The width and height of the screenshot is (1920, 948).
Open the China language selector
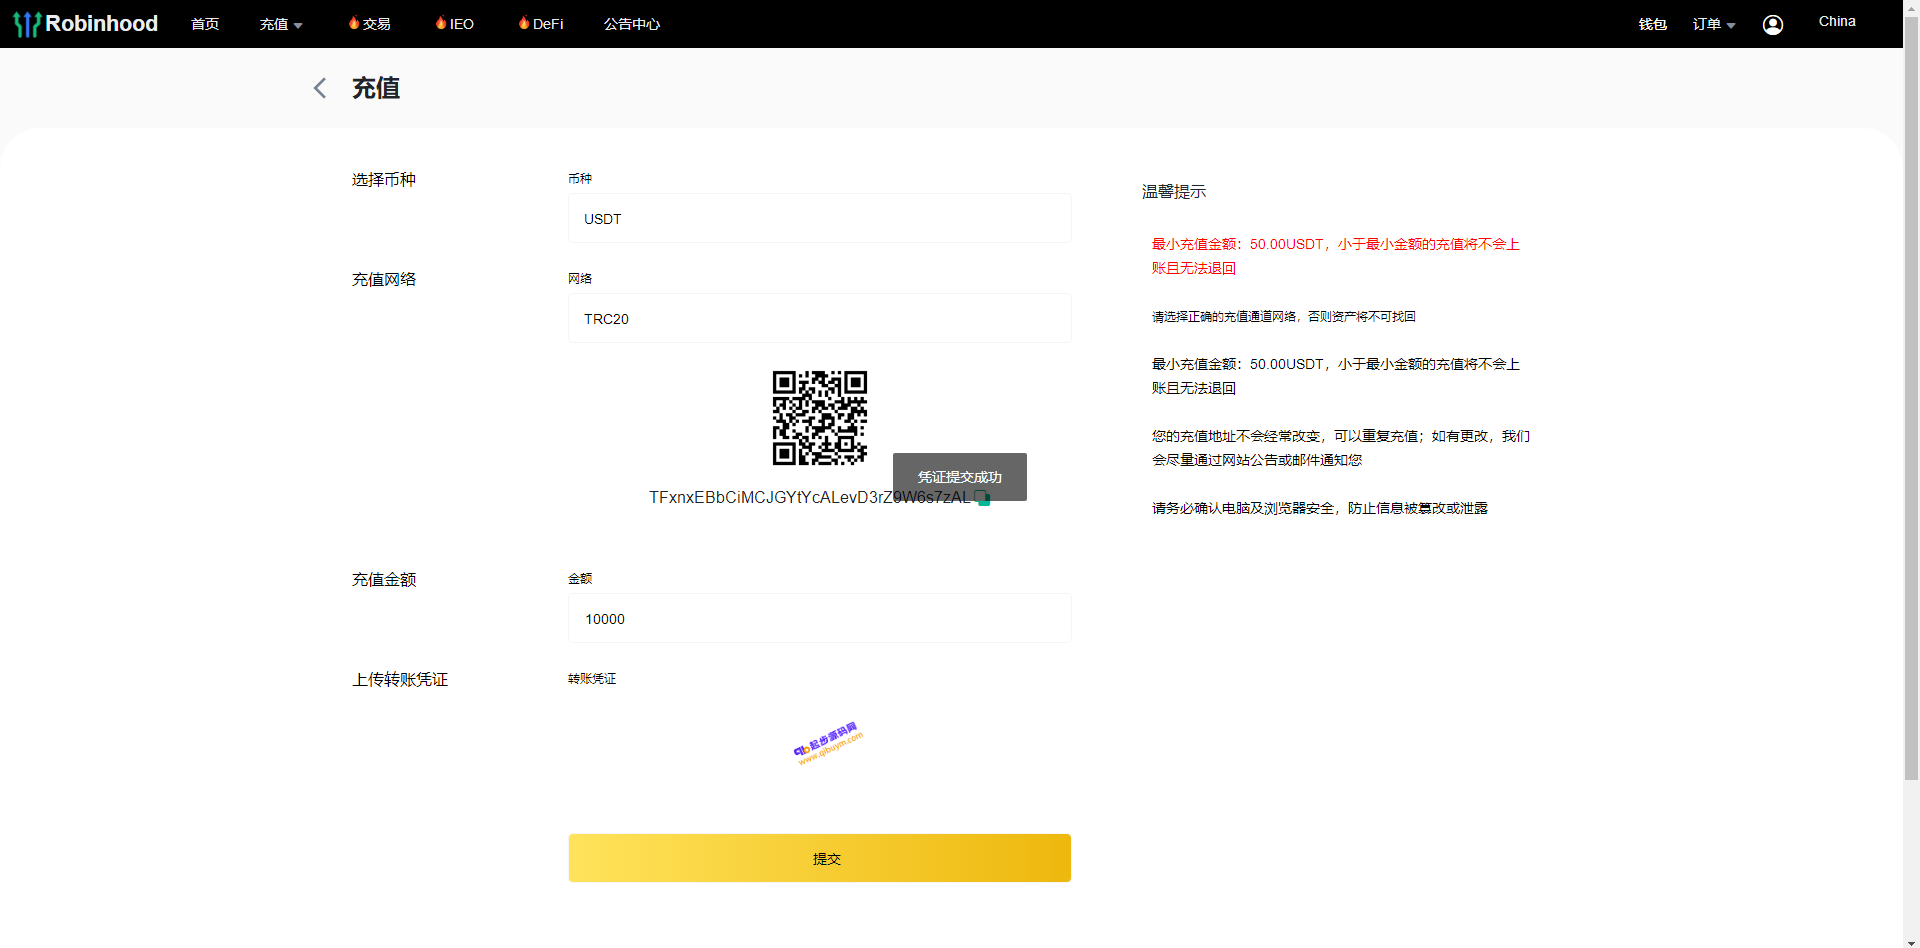point(1836,22)
